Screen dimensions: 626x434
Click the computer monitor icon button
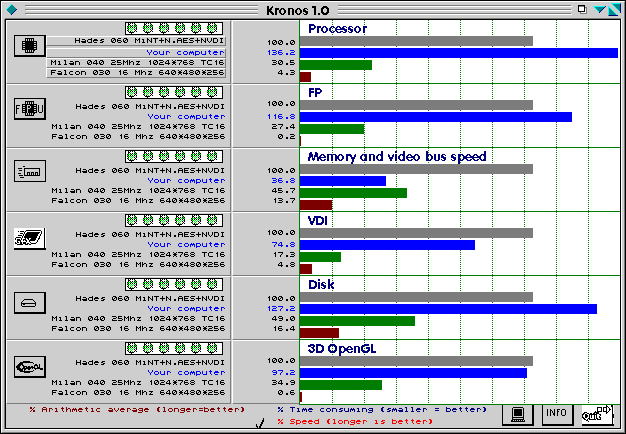516,414
